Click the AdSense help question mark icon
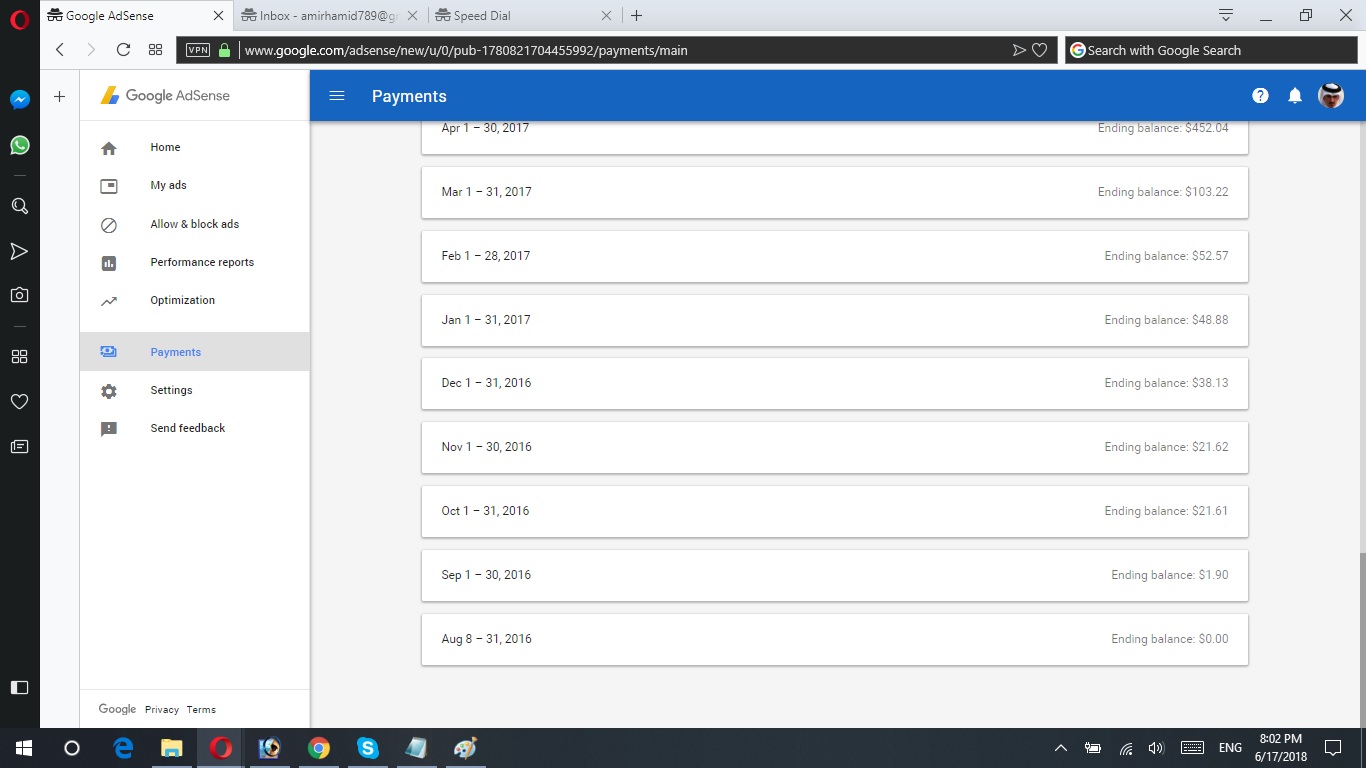Viewport: 1366px width, 768px height. tap(1260, 96)
